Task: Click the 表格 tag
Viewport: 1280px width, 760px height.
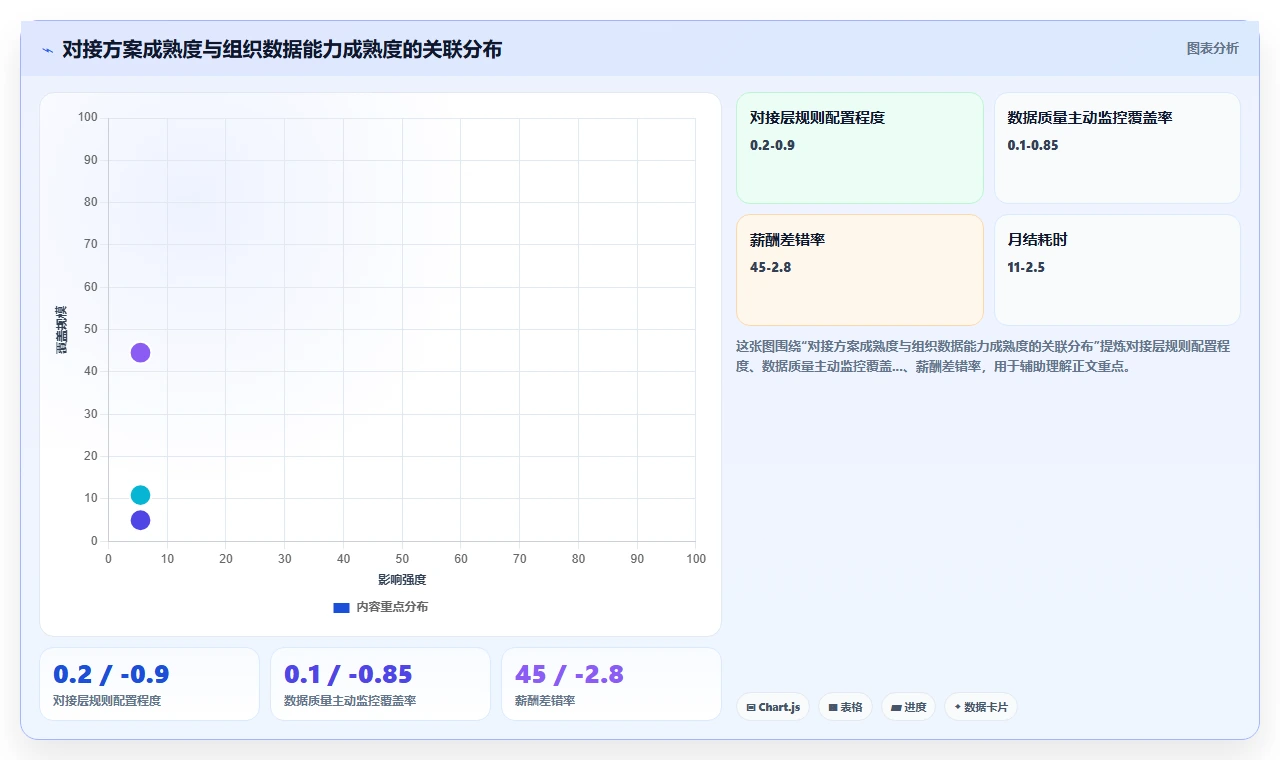Action: point(845,707)
